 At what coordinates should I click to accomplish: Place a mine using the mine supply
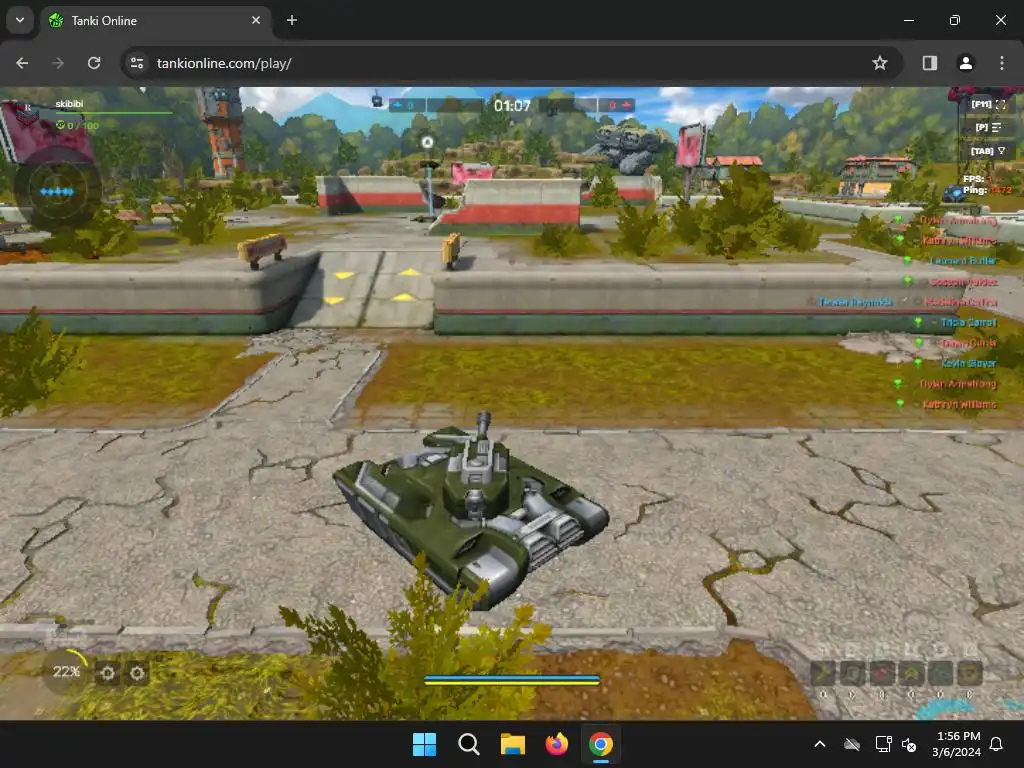(940, 673)
